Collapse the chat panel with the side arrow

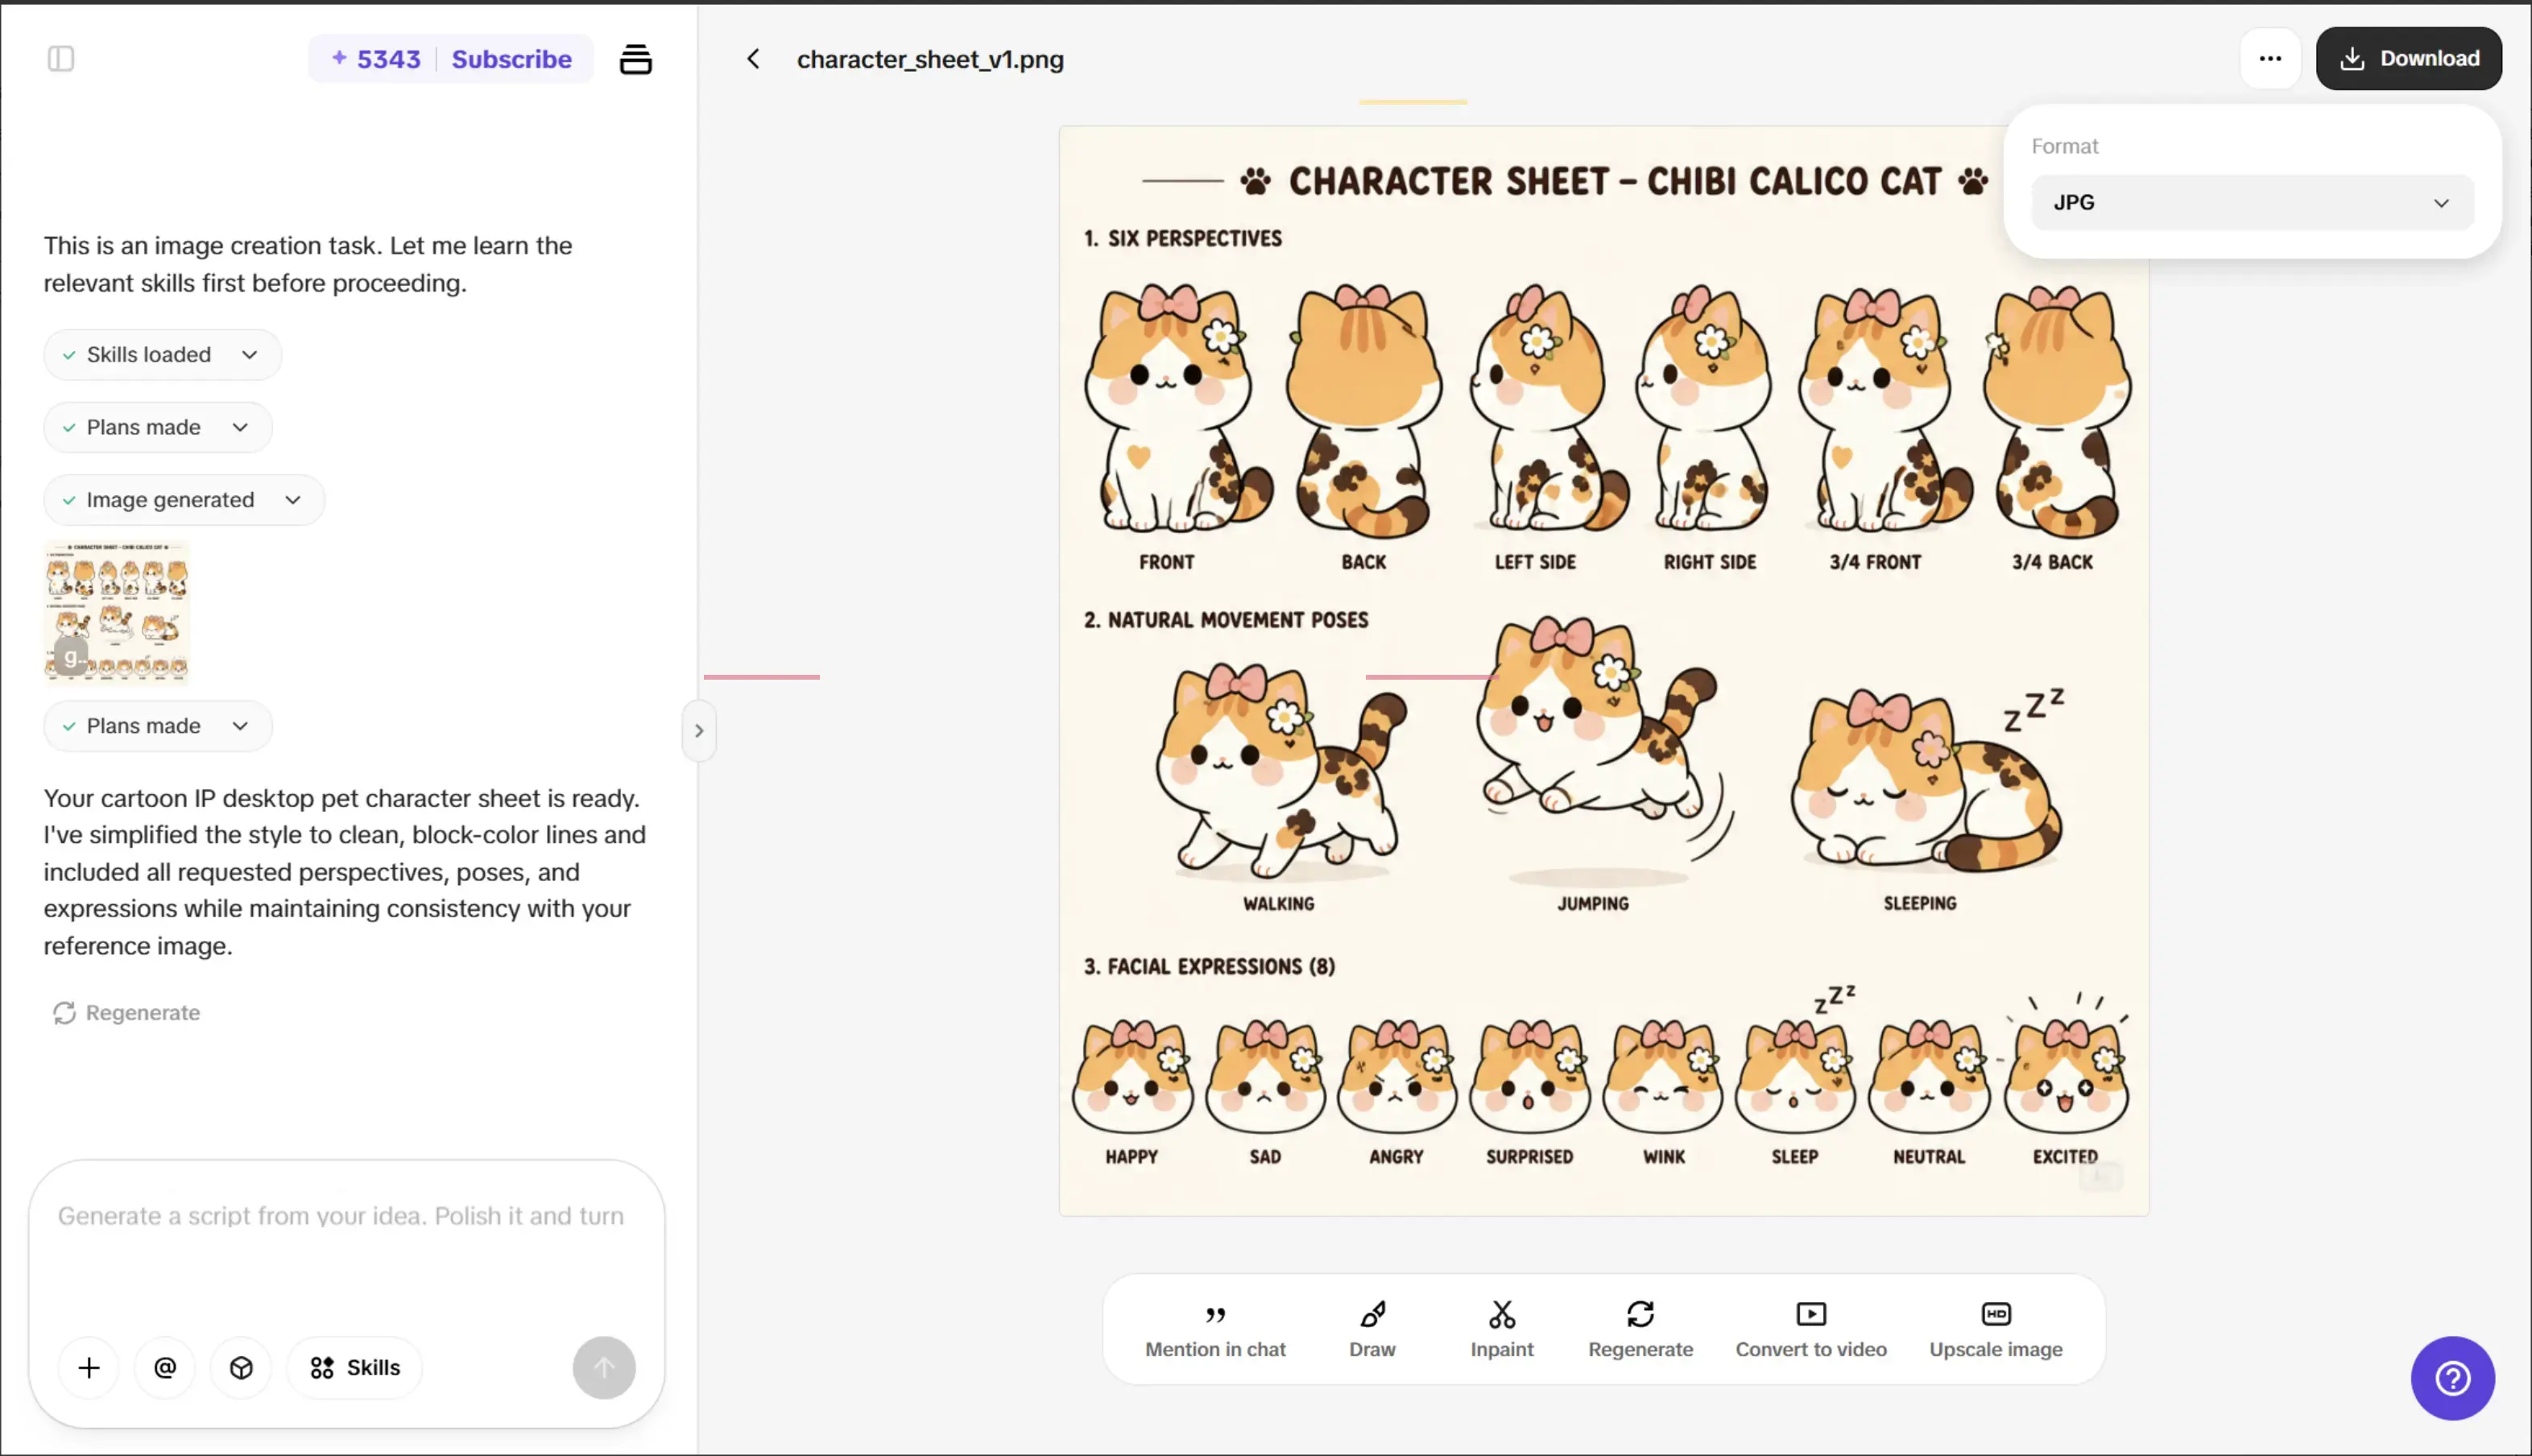pos(699,731)
